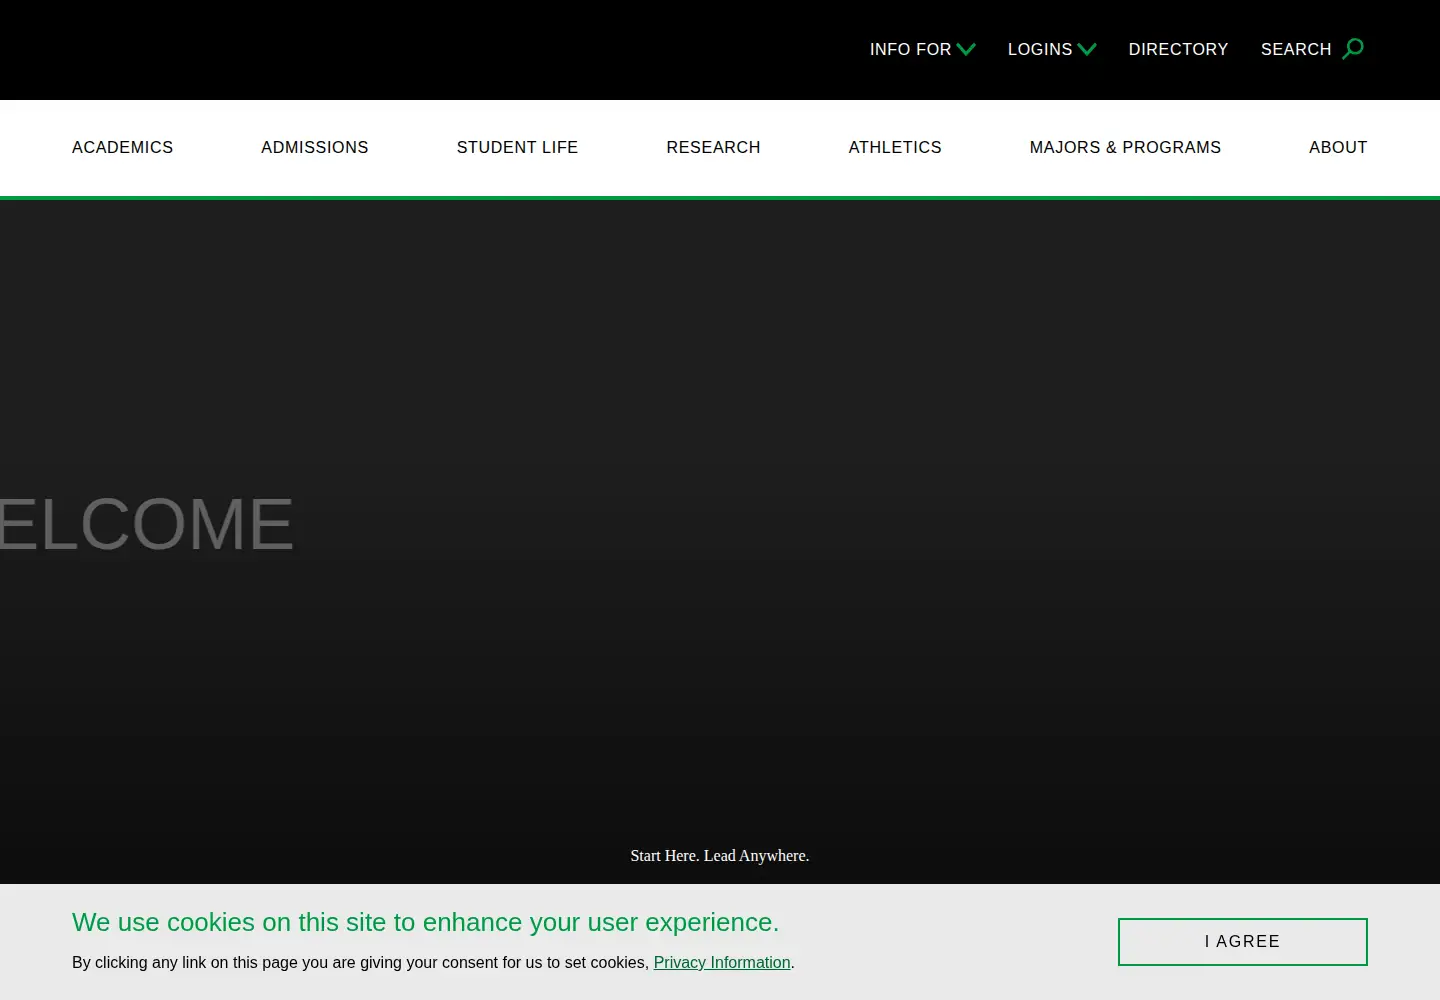Expand the LOGINS dropdown chevron
This screenshot has height=1000, width=1440.
coord(1087,49)
